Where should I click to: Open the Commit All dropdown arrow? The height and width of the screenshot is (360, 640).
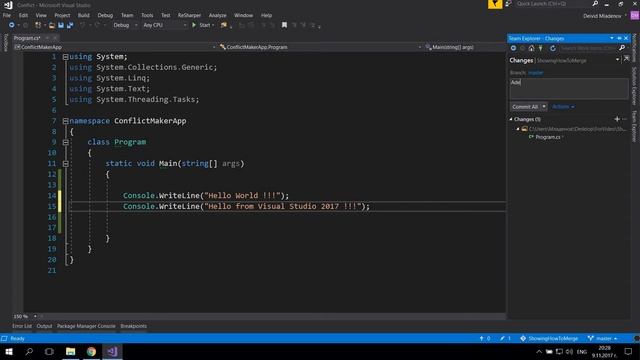click(x=544, y=107)
